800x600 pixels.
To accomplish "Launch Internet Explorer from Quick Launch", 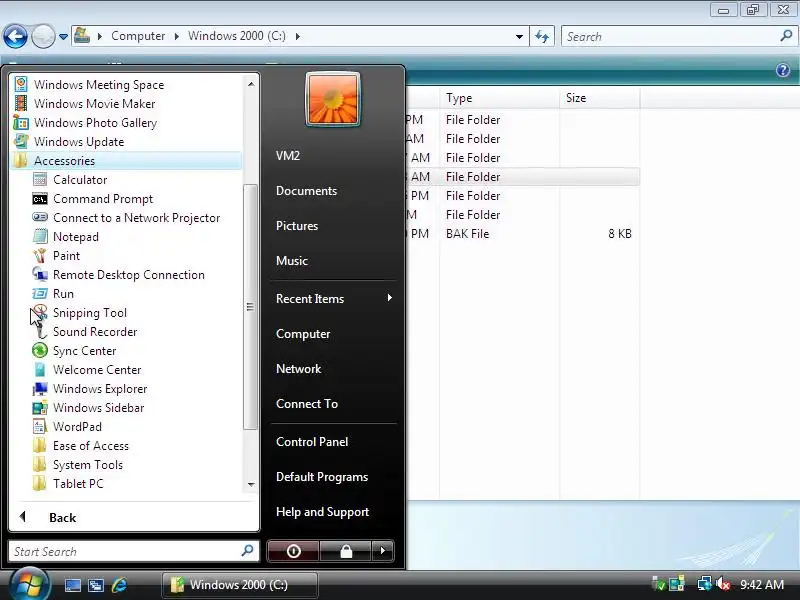I will [119, 585].
